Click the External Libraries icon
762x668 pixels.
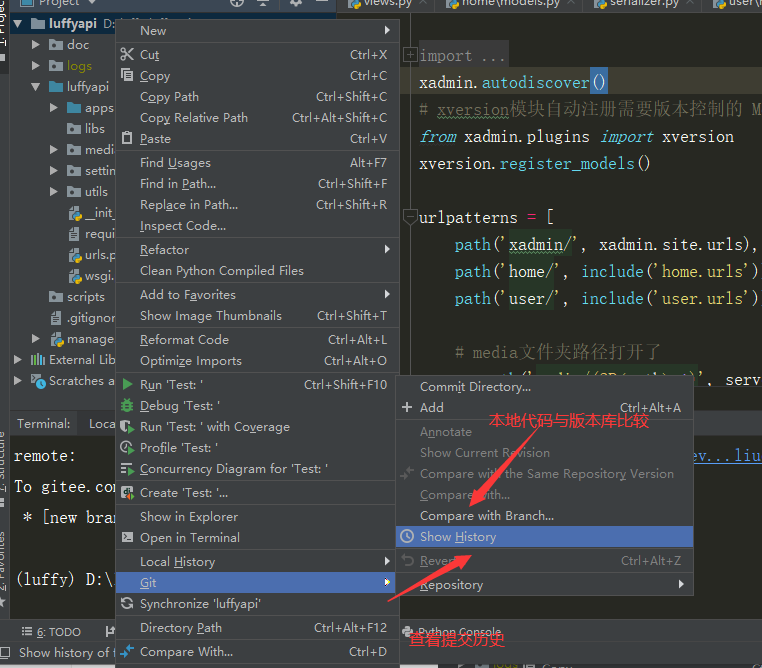(x=38, y=360)
